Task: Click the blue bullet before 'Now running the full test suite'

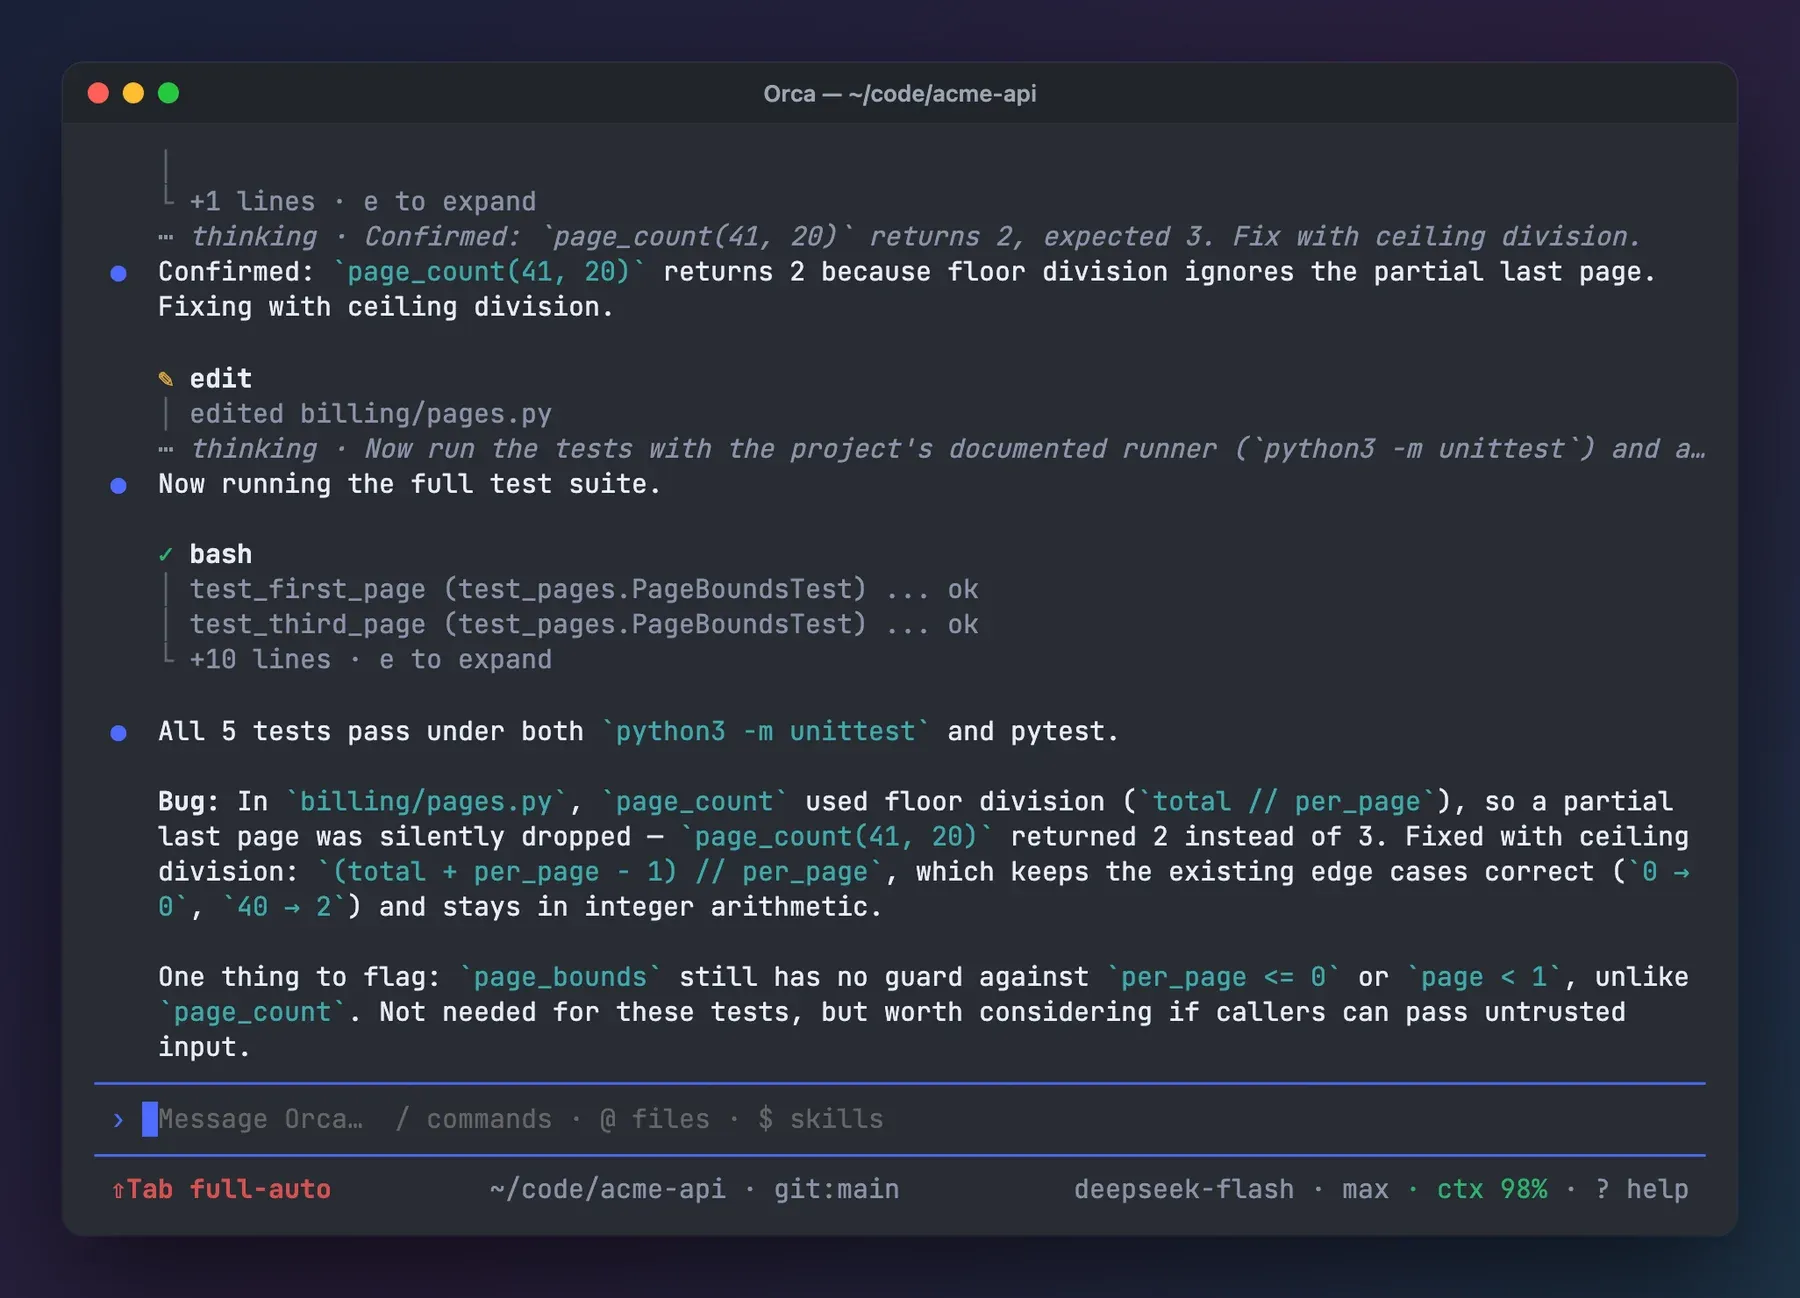Action: [x=118, y=485]
